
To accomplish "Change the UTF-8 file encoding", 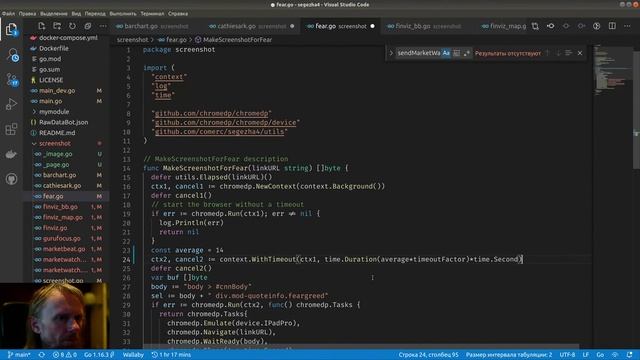I will pos(567,355).
